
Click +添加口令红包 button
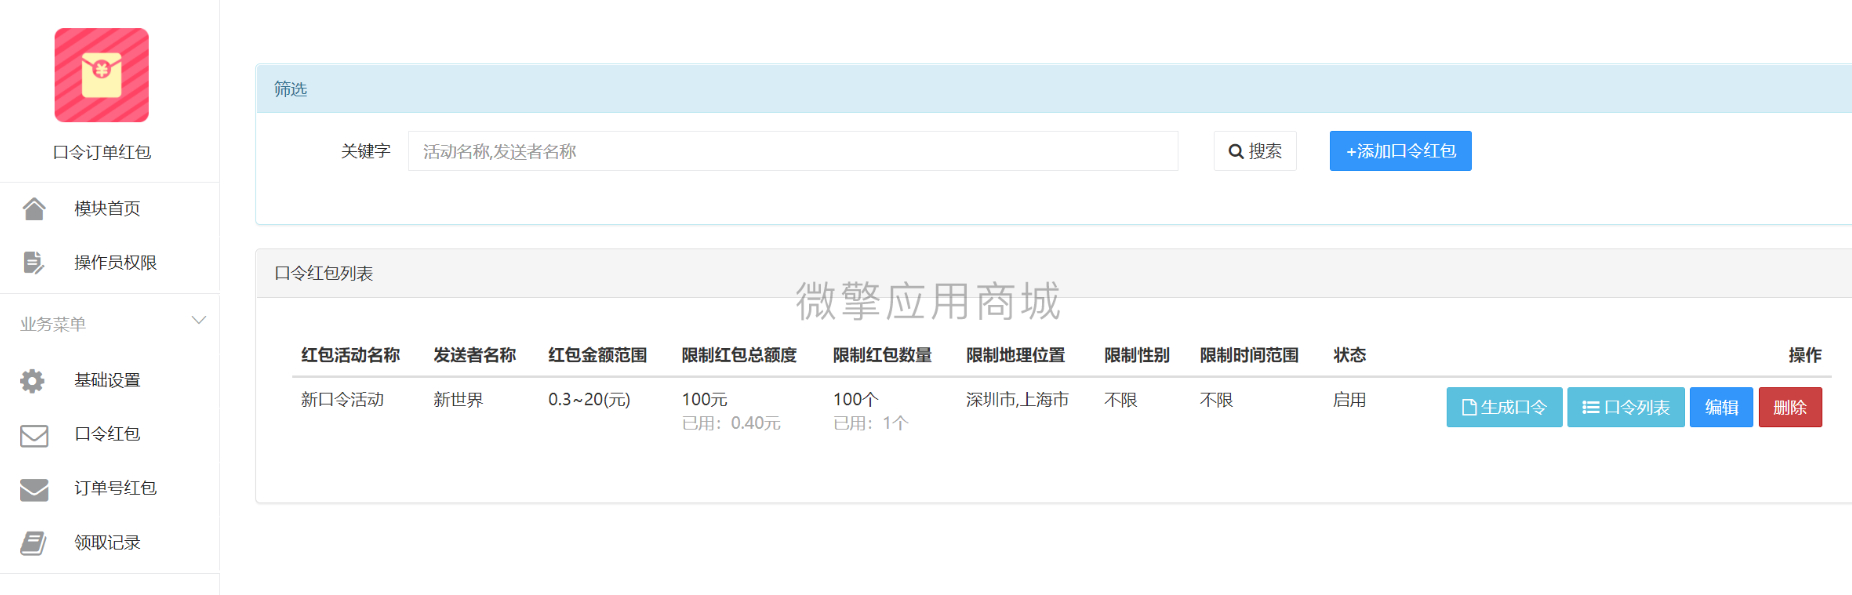coord(1400,151)
